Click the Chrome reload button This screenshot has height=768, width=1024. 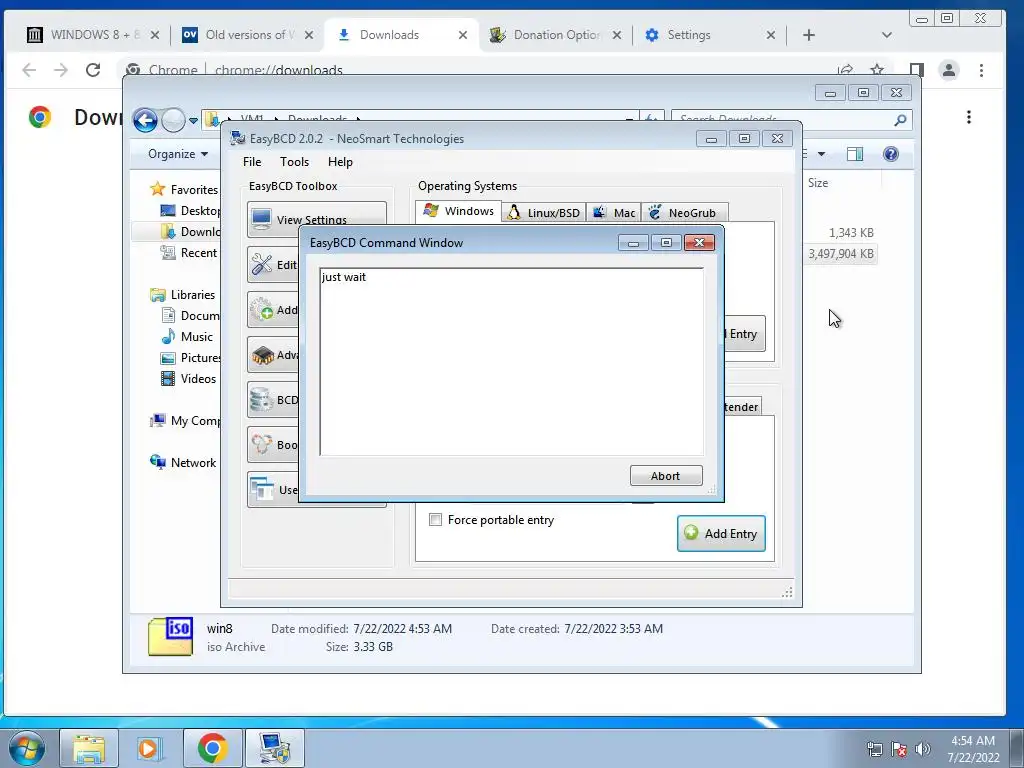(93, 70)
